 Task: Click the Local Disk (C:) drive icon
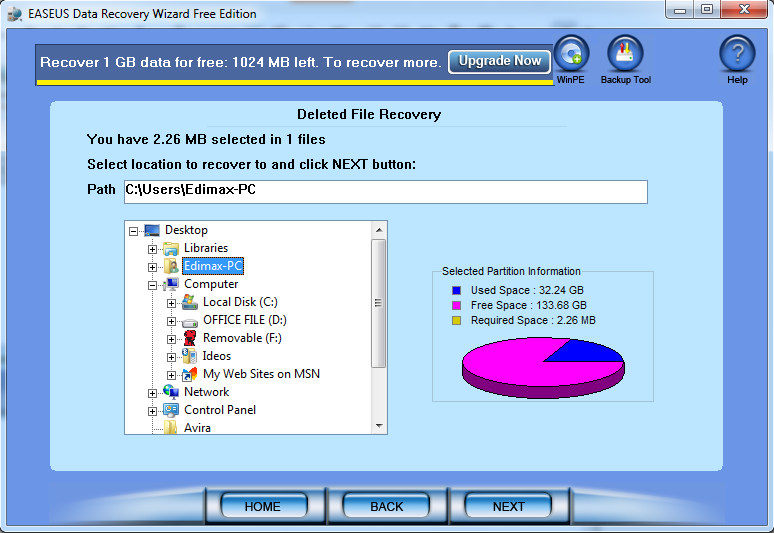(x=190, y=302)
